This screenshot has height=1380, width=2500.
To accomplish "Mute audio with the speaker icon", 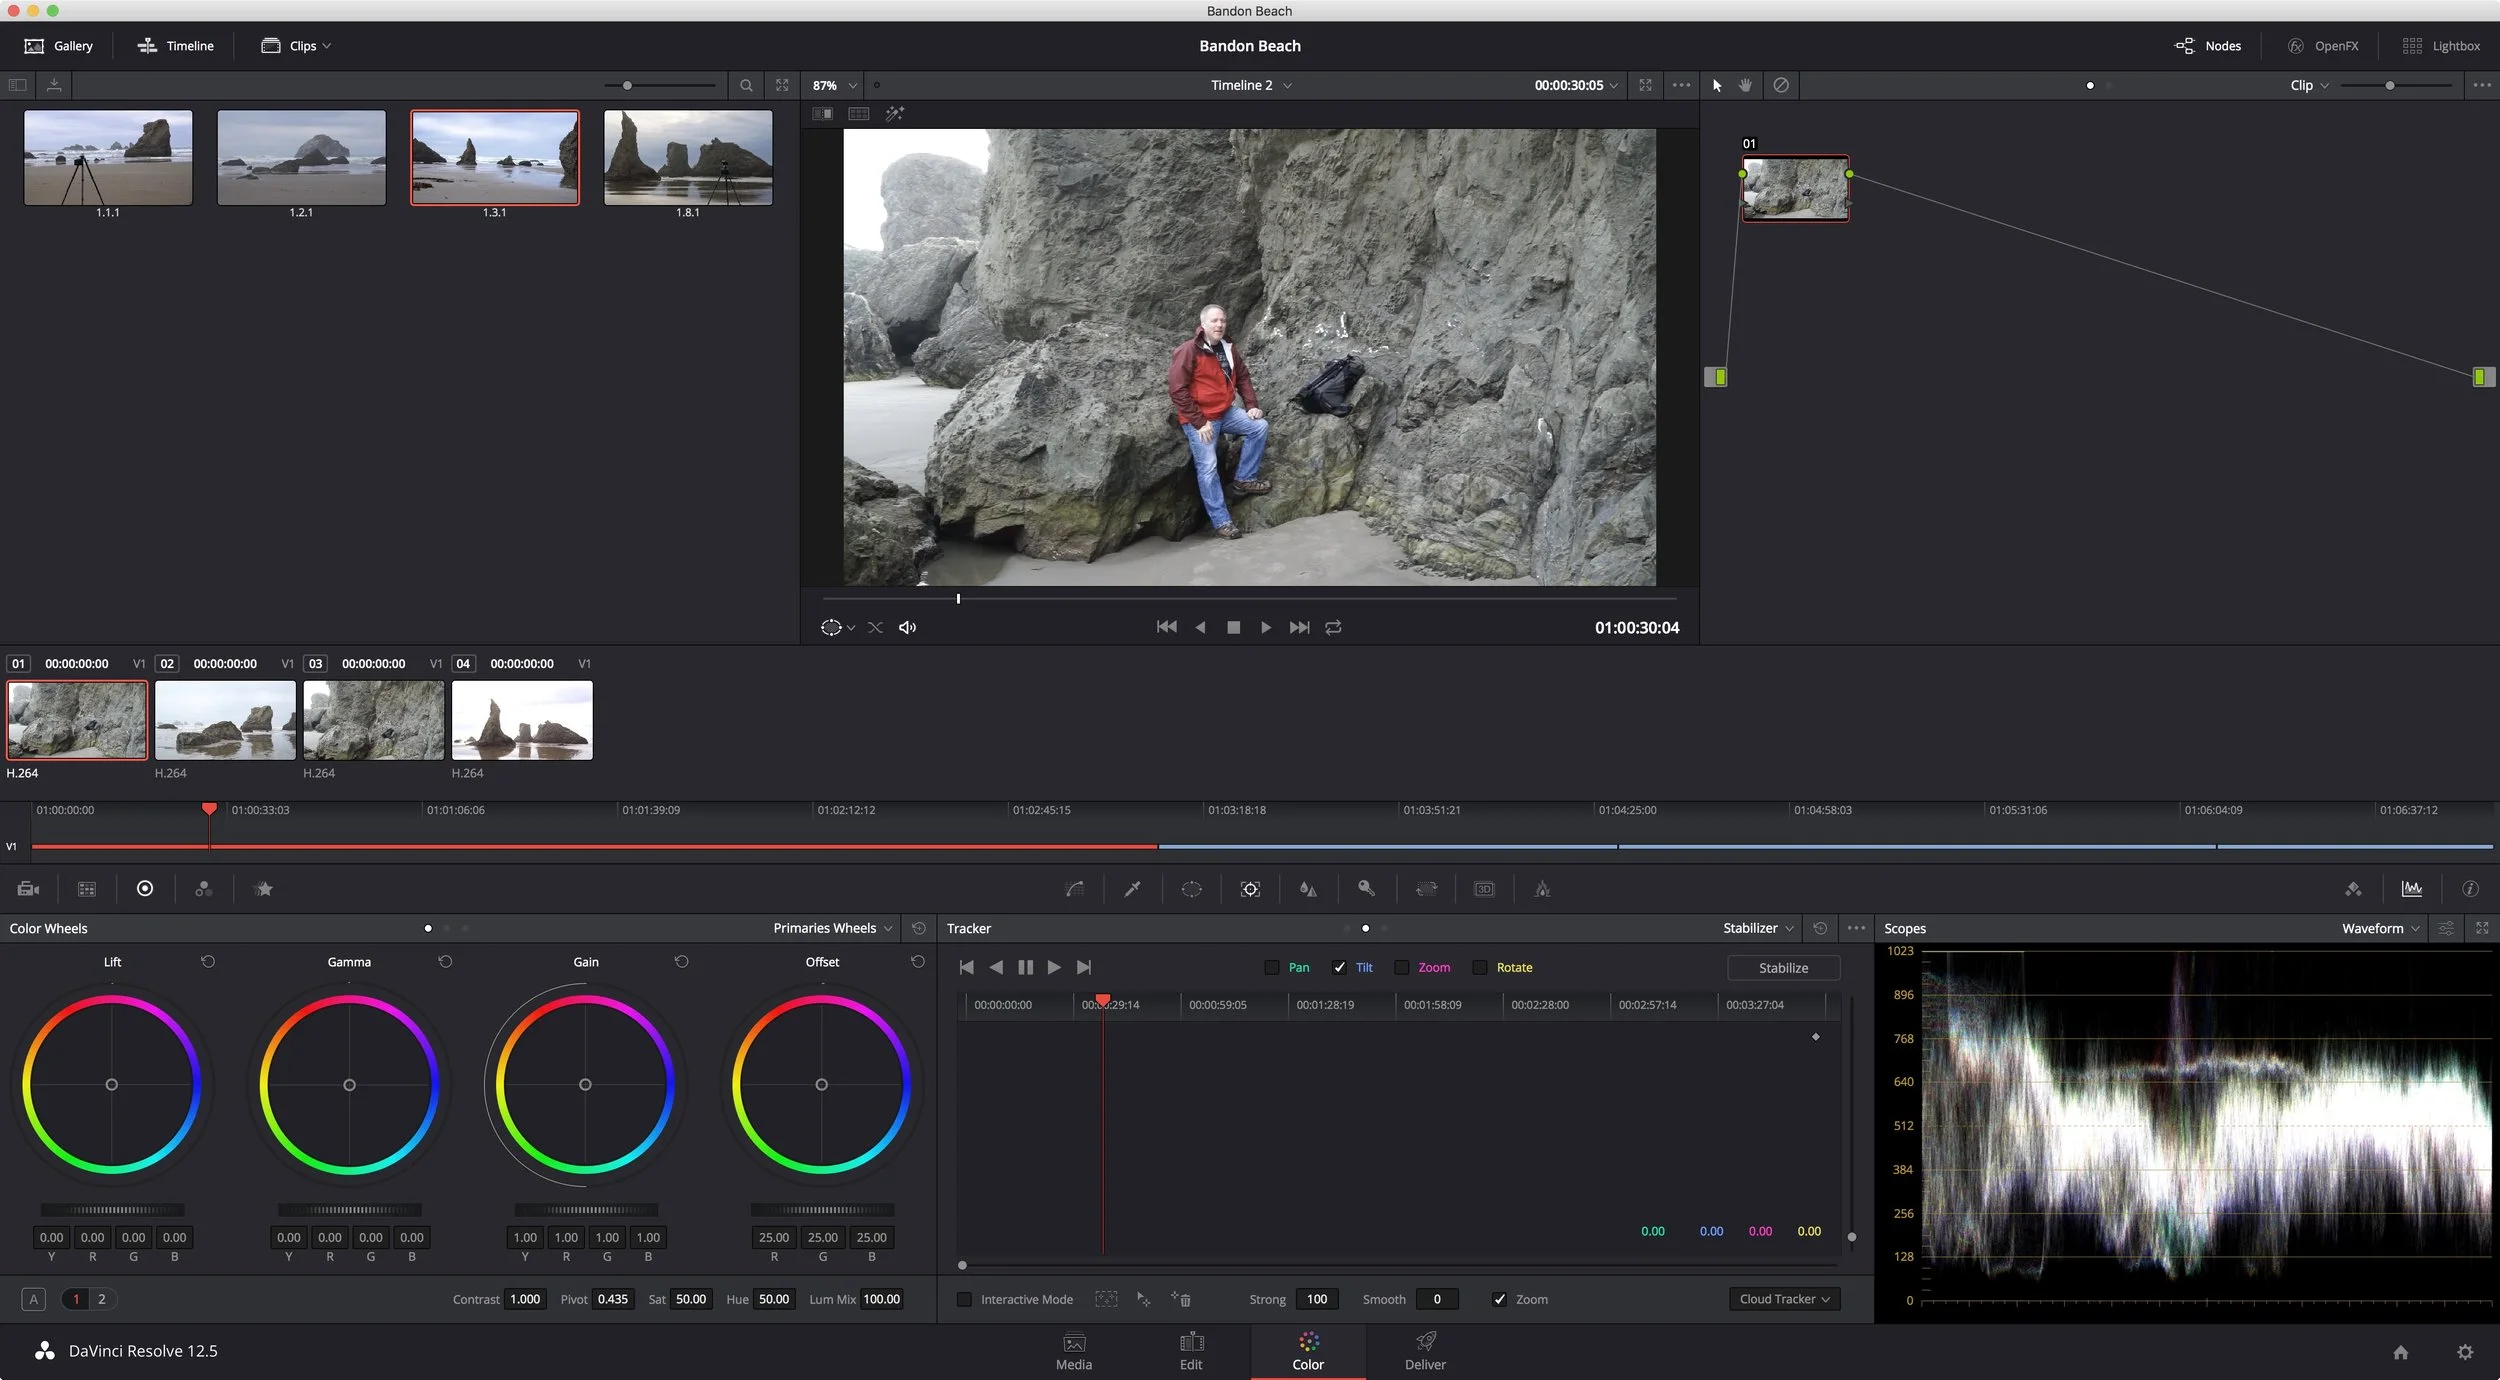I will point(908,627).
